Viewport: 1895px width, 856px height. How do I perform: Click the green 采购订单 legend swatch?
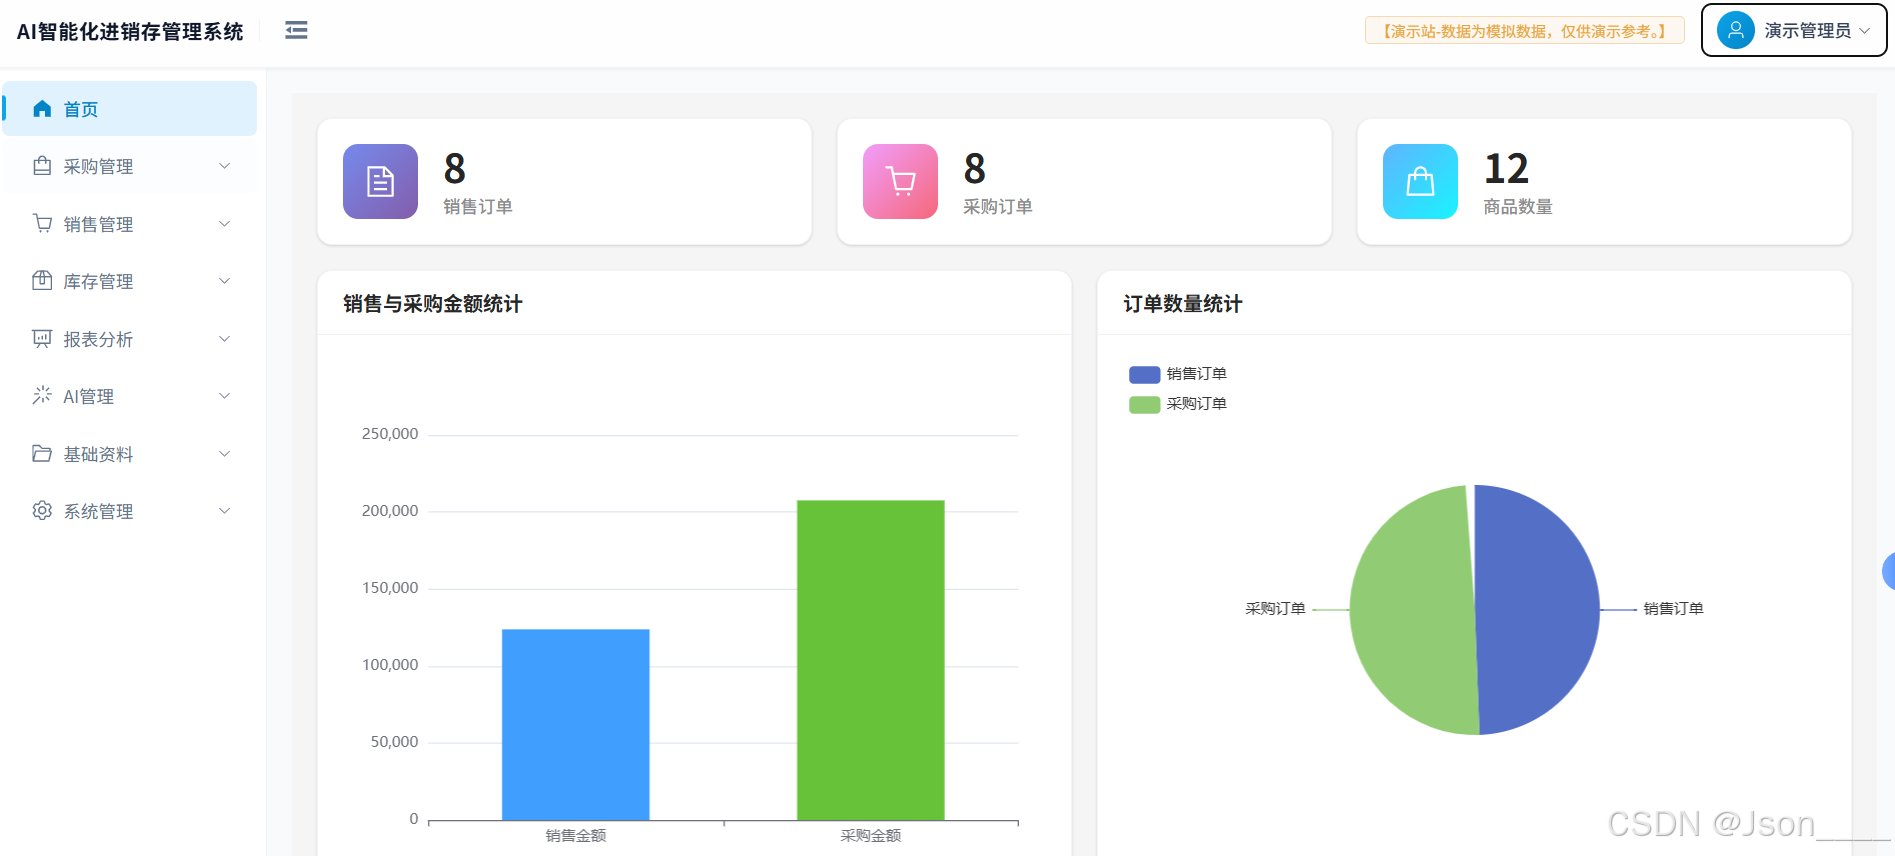[x=1144, y=404]
